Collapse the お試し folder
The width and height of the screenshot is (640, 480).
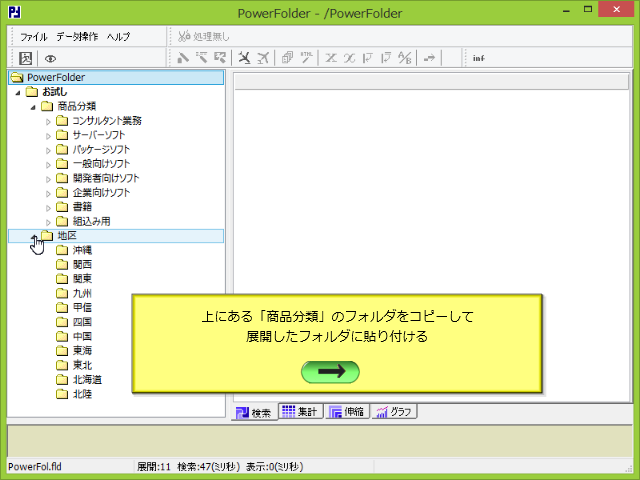(x=18, y=93)
